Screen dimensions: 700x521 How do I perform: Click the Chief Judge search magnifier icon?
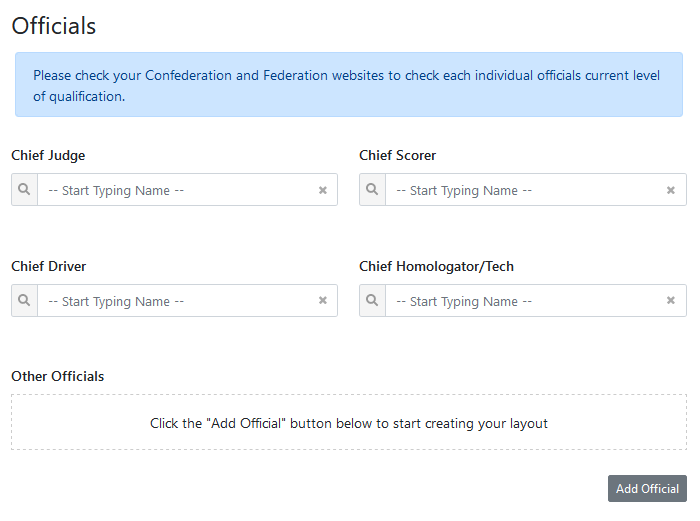pyautogui.click(x=24, y=190)
